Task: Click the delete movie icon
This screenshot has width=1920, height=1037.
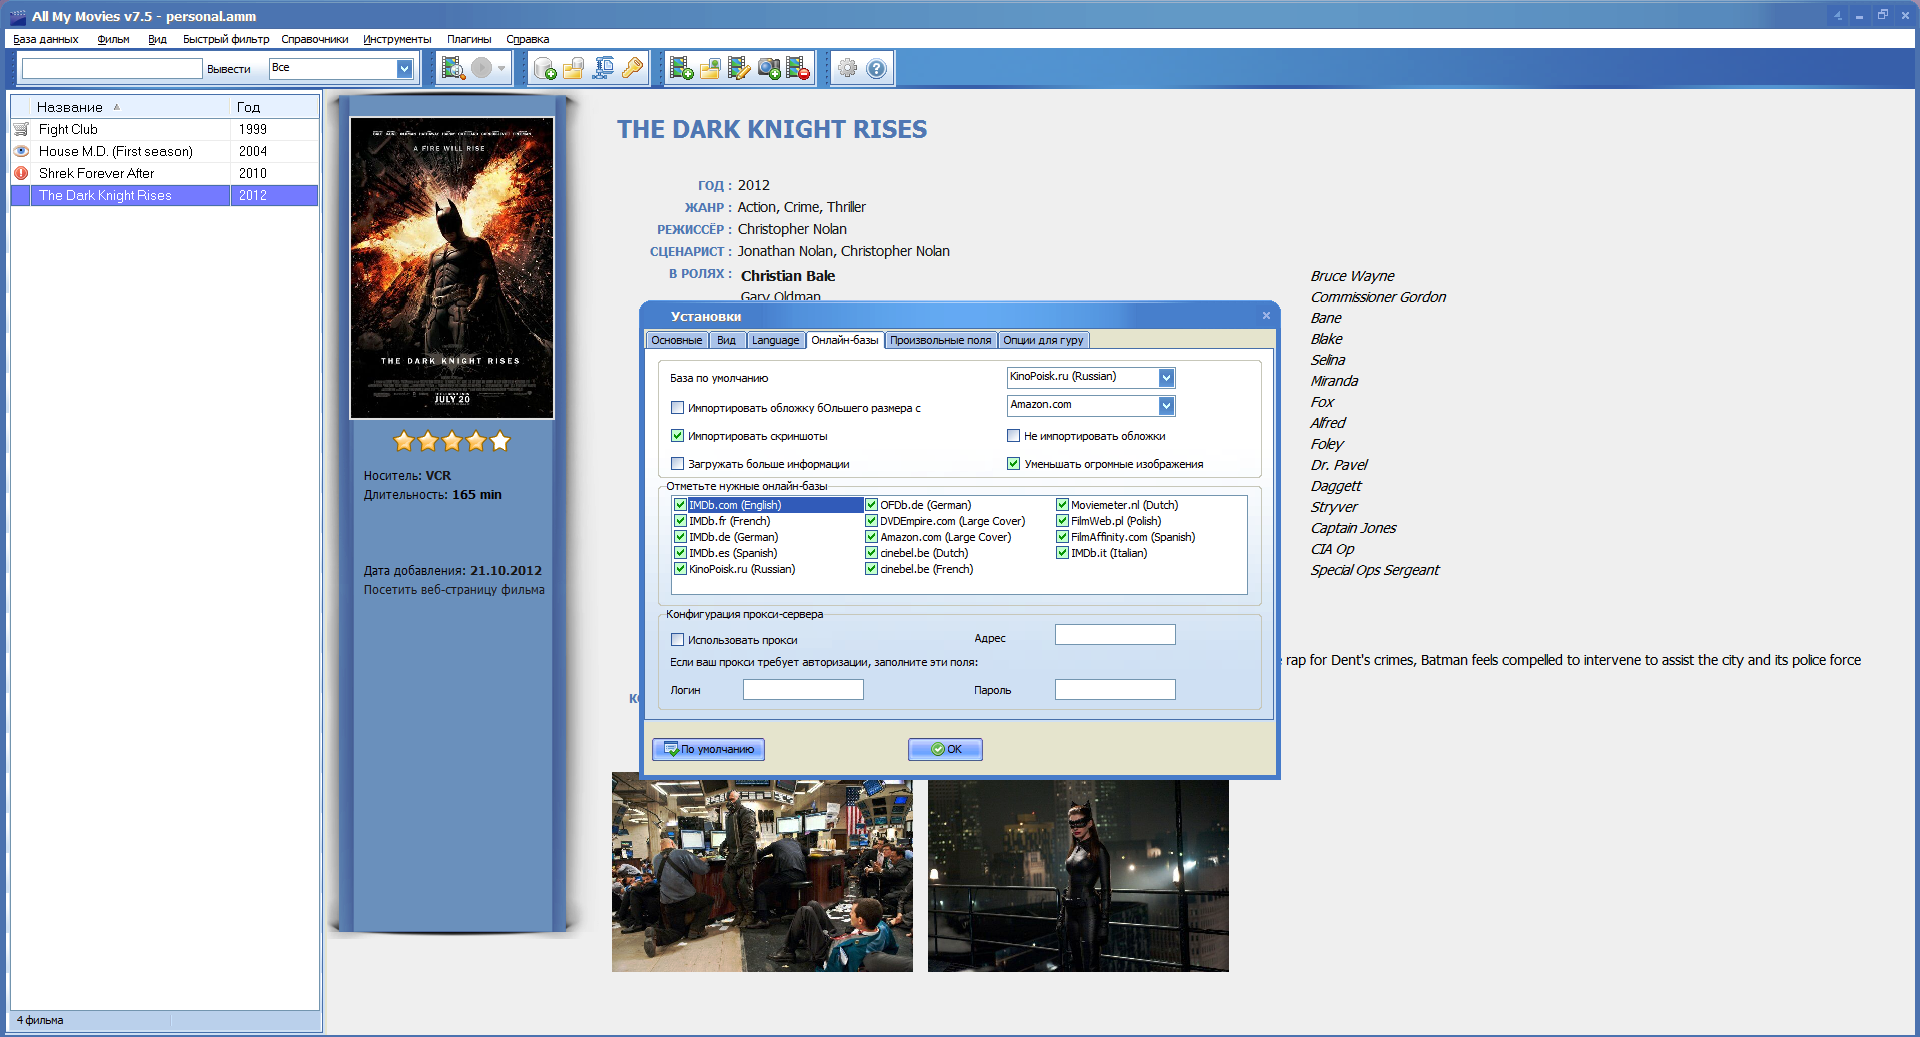Action: [798, 68]
